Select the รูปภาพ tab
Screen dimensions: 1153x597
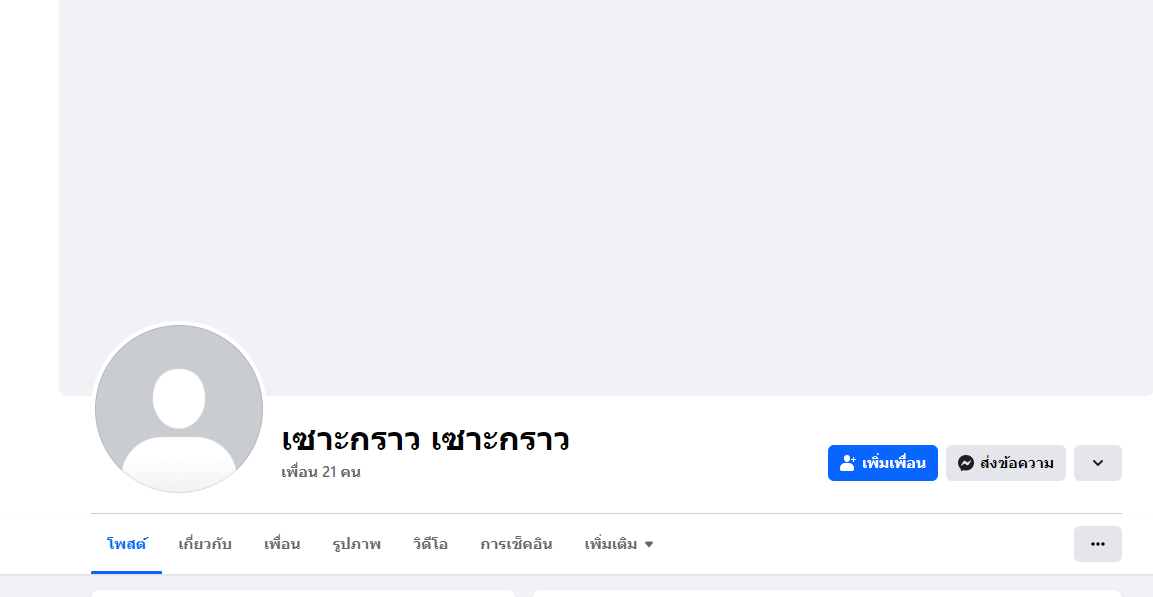[x=356, y=544]
